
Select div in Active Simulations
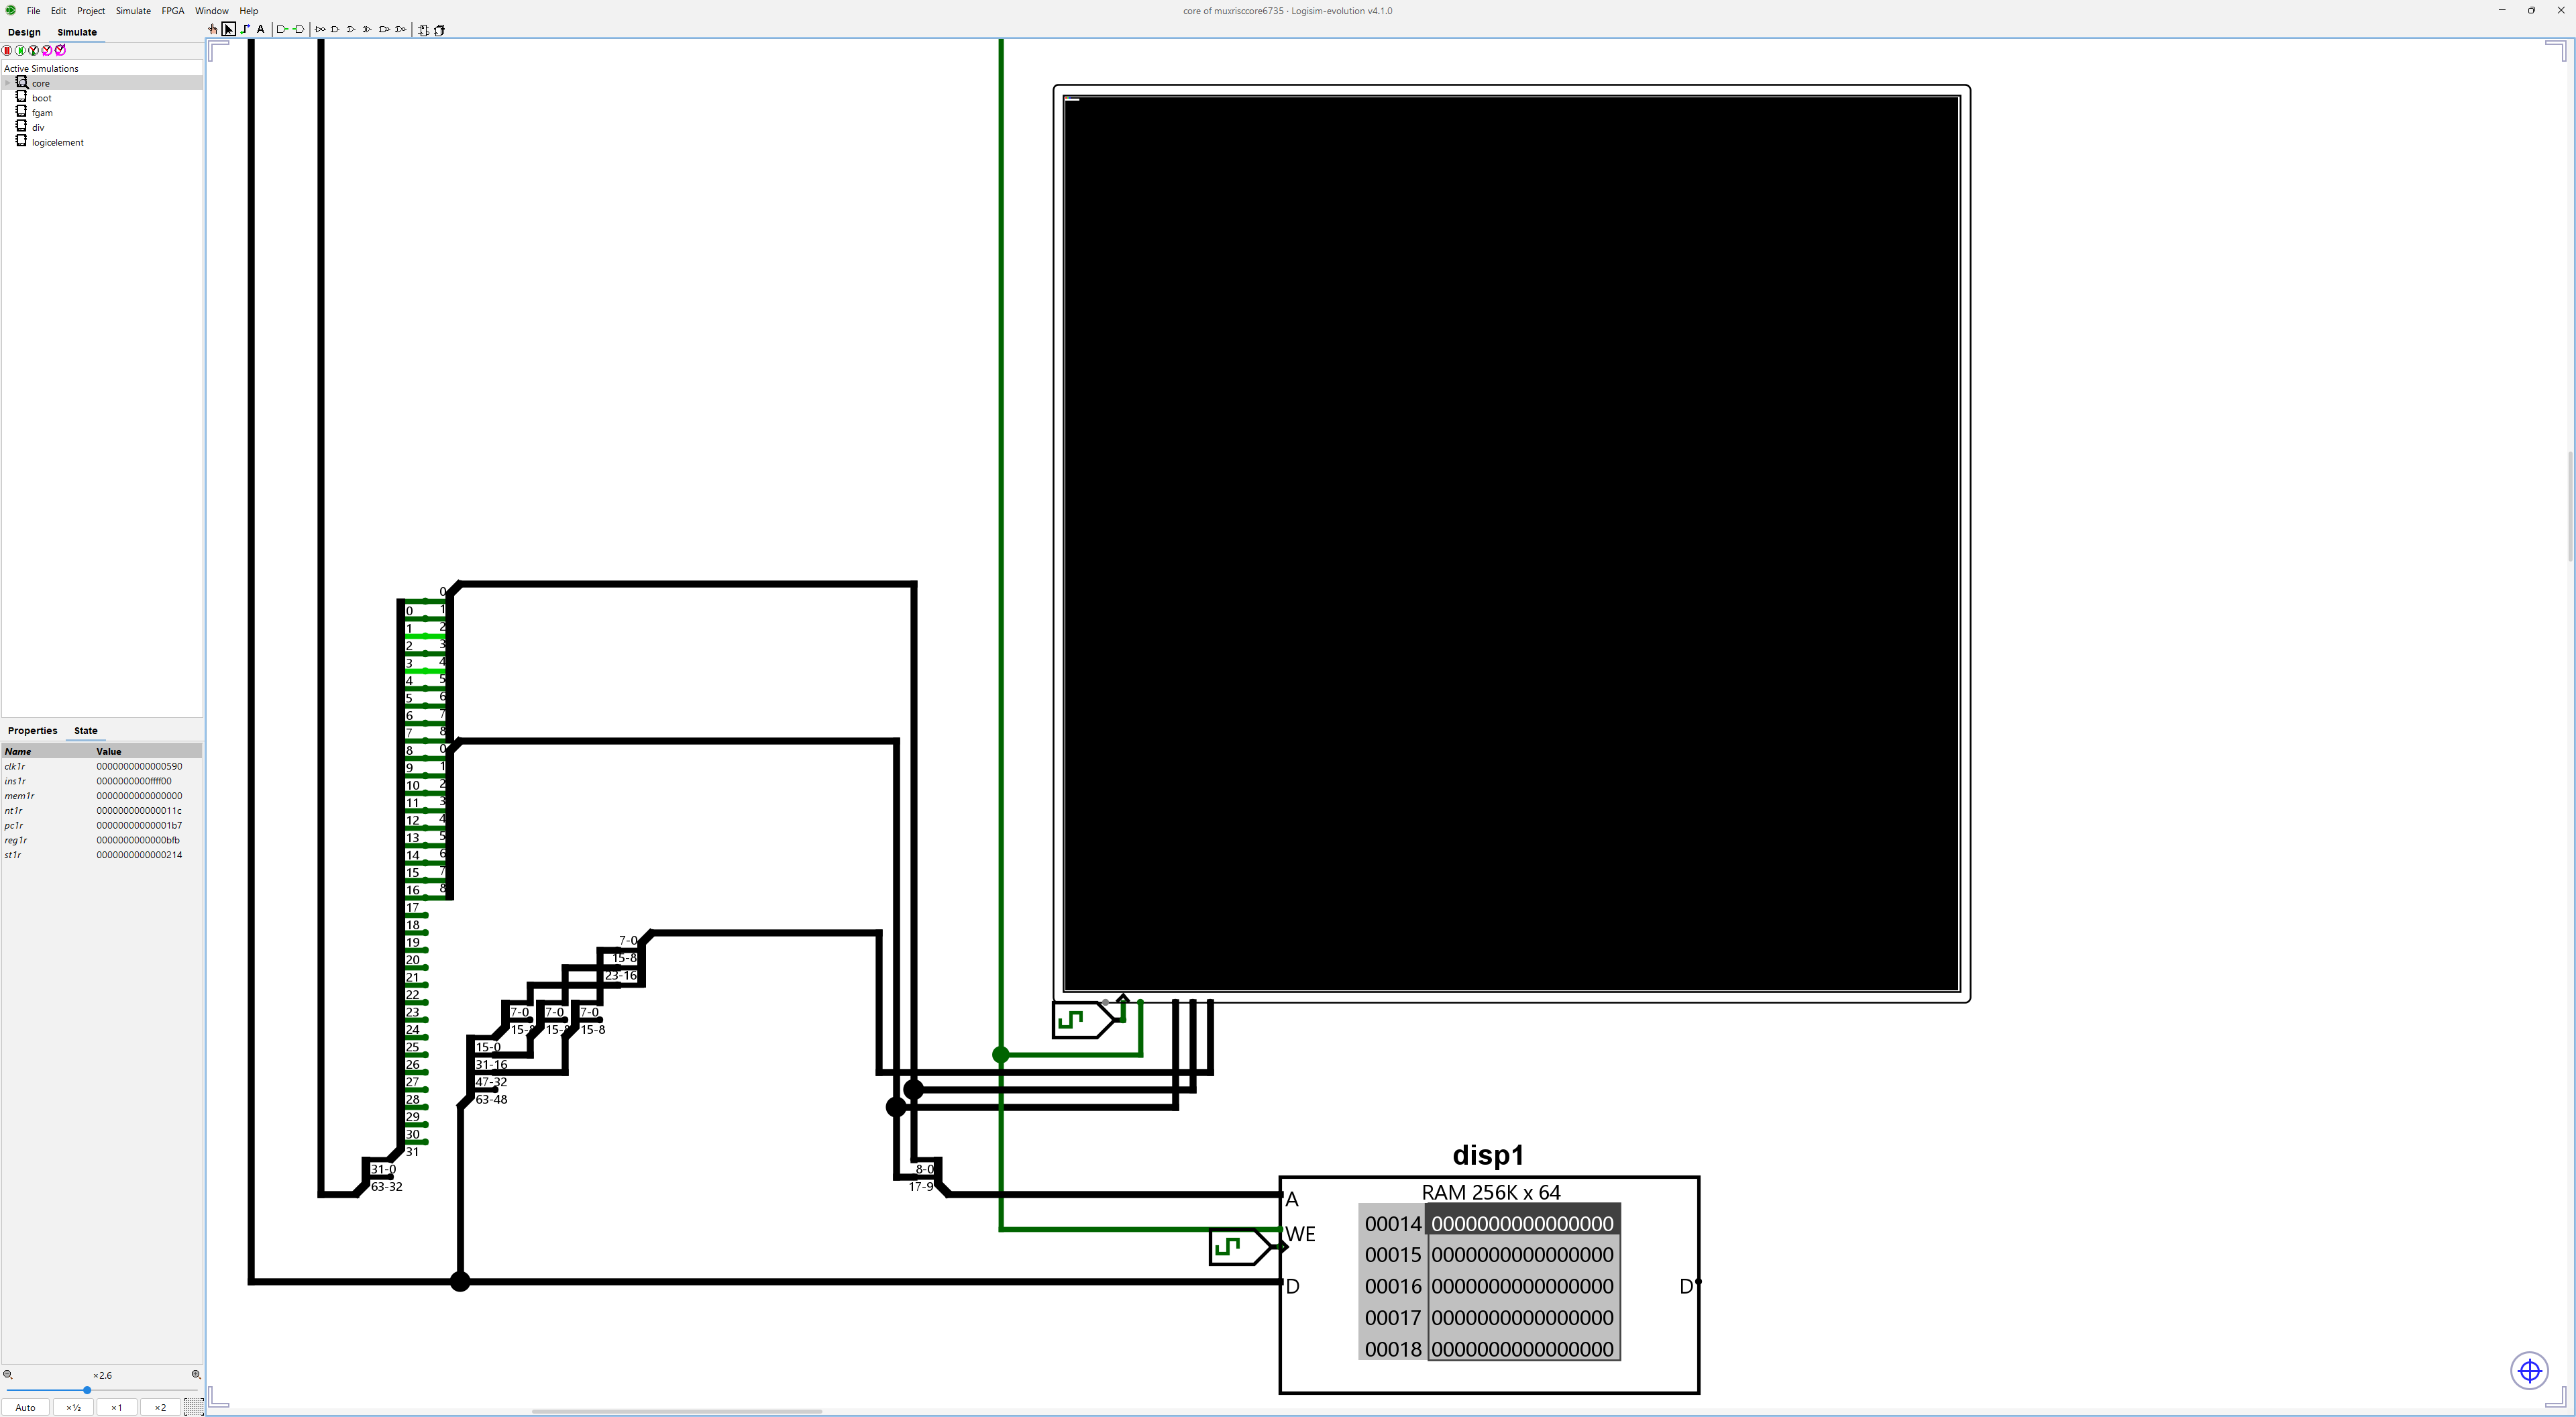click(x=38, y=128)
